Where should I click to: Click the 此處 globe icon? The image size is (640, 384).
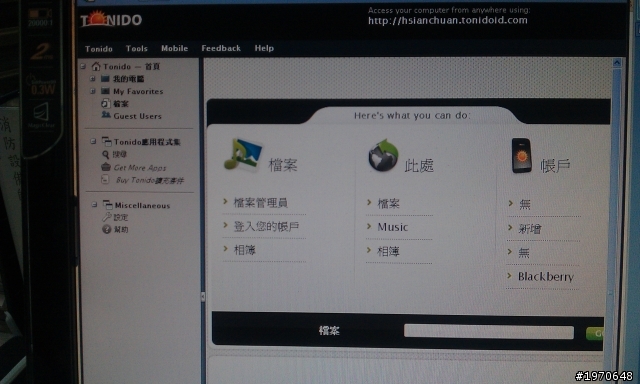coord(383,155)
